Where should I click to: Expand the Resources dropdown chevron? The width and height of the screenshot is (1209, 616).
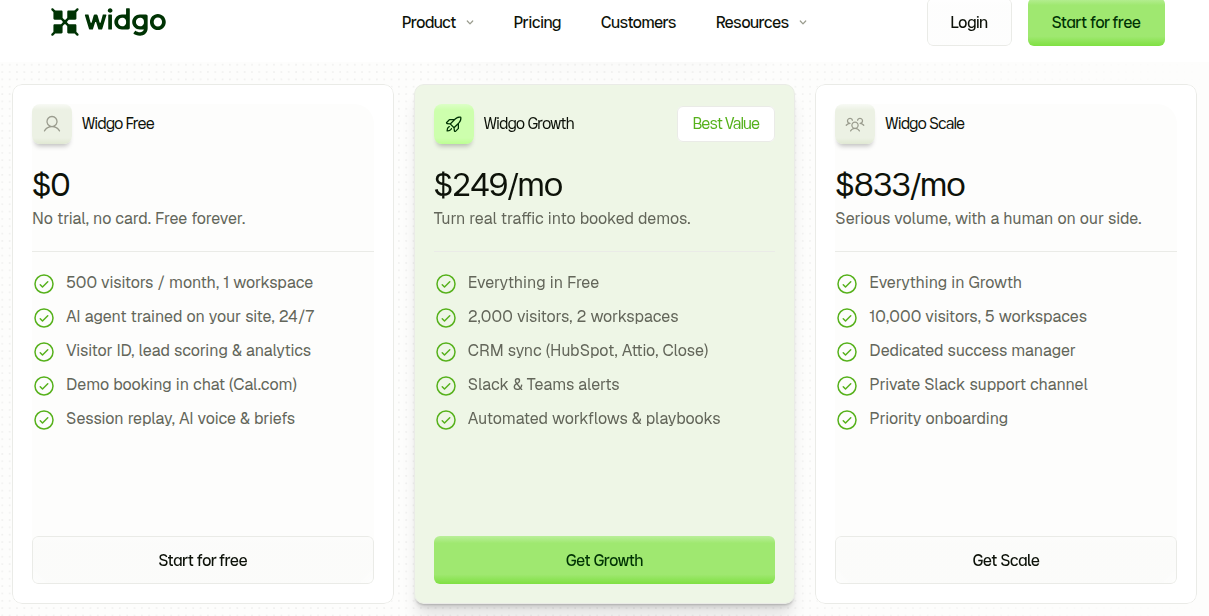(803, 23)
